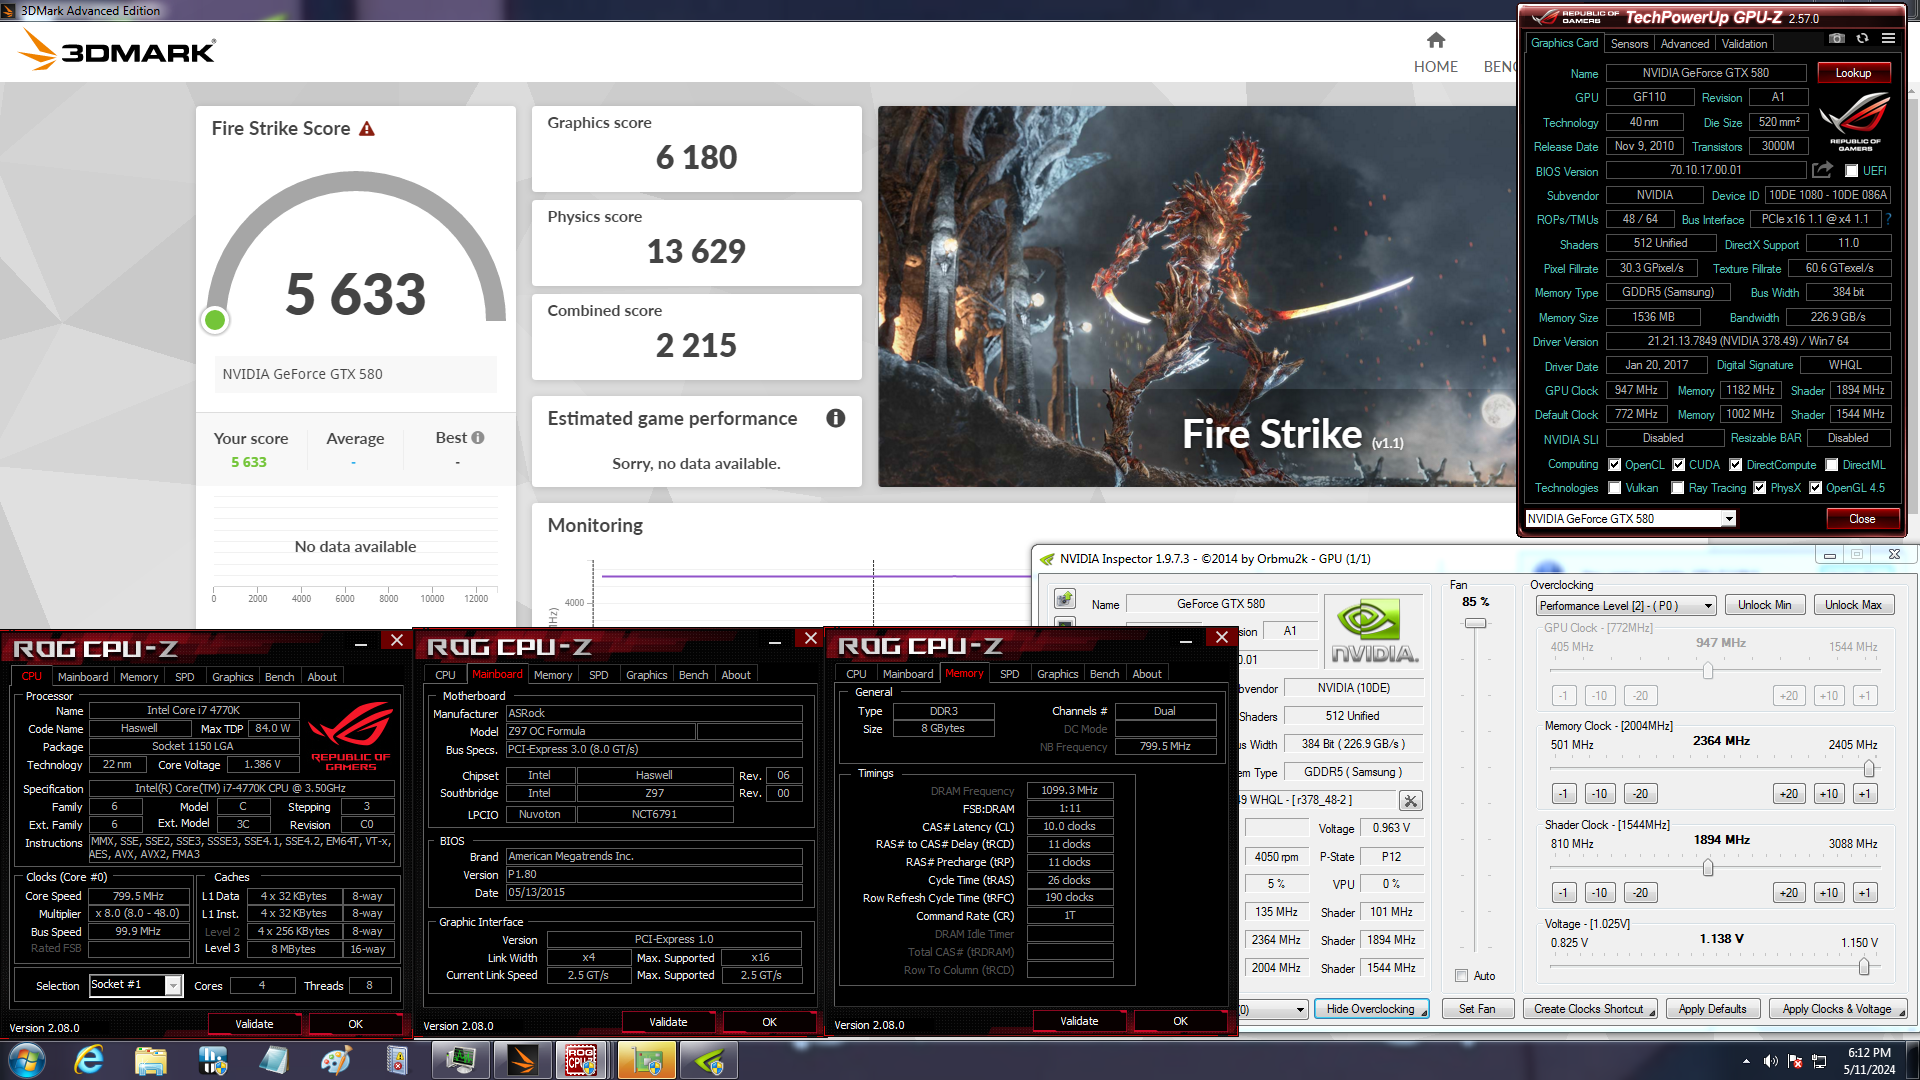The image size is (1920, 1080).
Task: Toggle the Vulkan checkbox
Action: pyautogui.click(x=1614, y=488)
